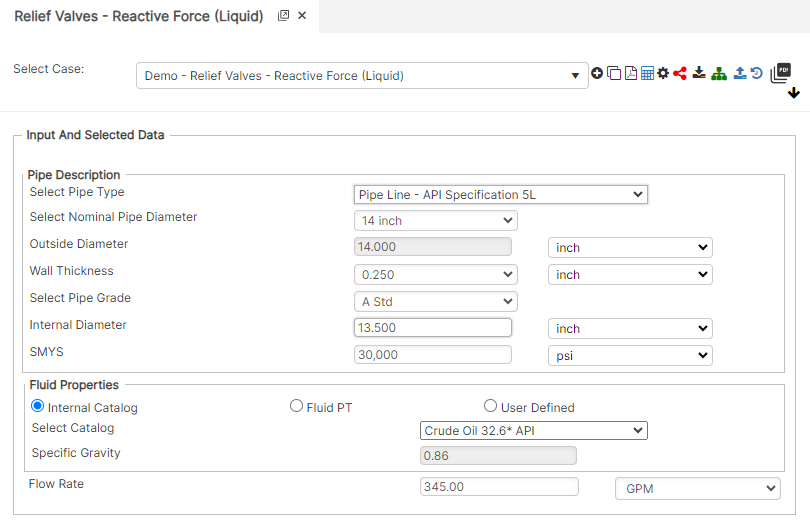Pop out the tab in new window
The height and width of the screenshot is (520, 810).
[283, 15]
